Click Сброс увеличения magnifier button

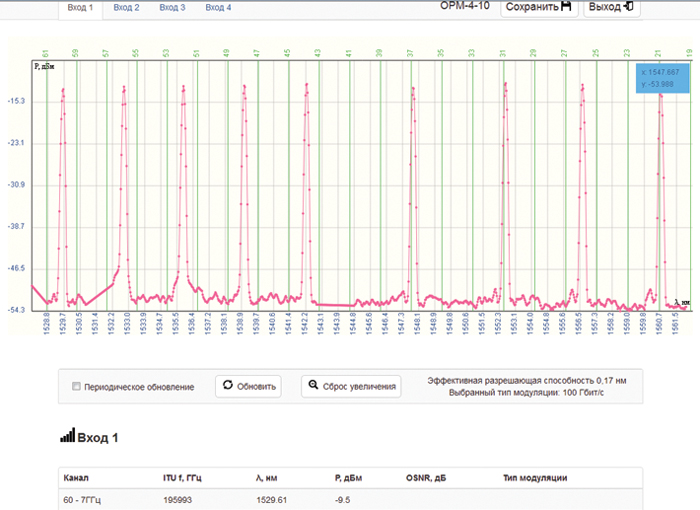click(x=352, y=386)
